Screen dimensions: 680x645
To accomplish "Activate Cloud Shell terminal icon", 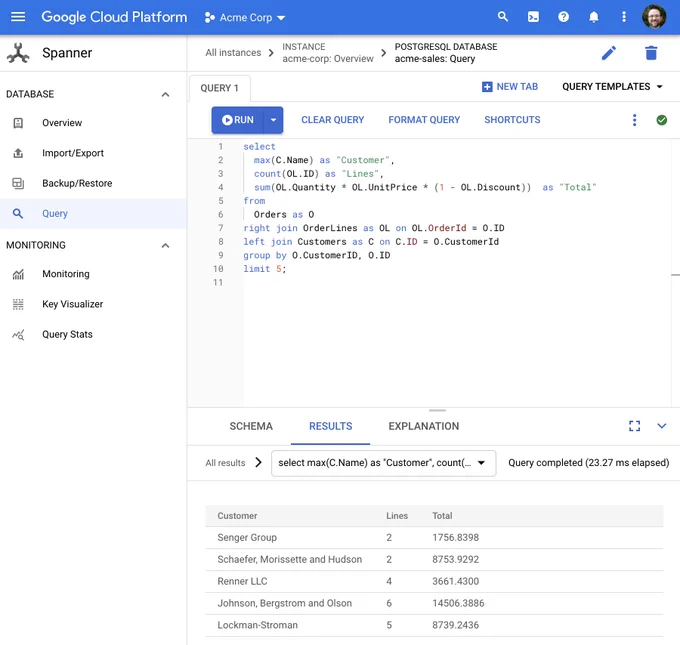I will click(x=533, y=17).
